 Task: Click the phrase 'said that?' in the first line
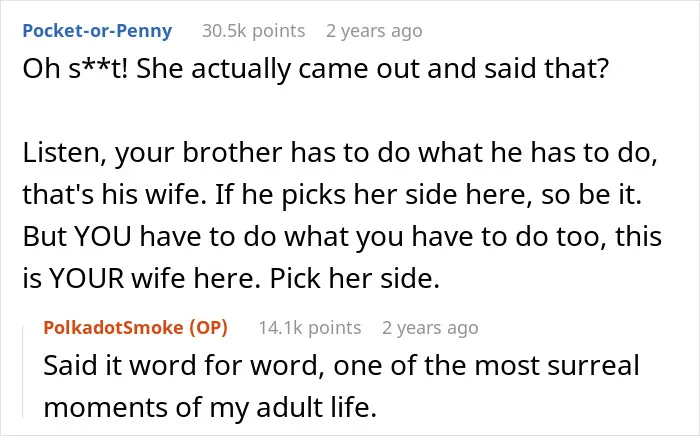(547, 69)
